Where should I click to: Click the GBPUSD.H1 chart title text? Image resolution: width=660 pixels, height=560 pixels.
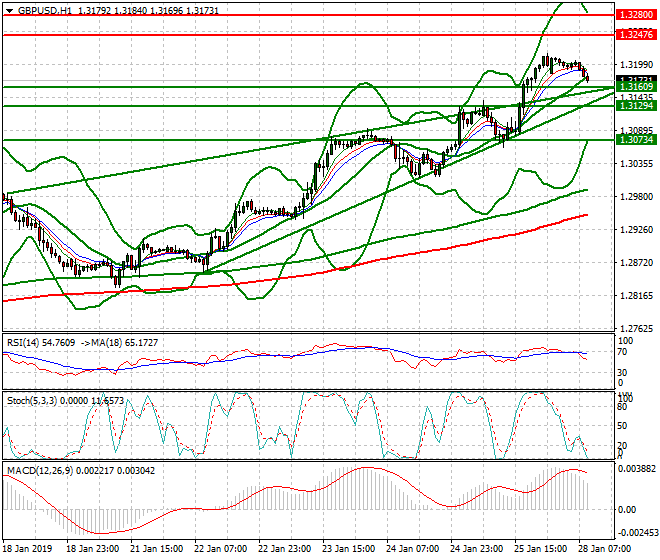(45, 11)
